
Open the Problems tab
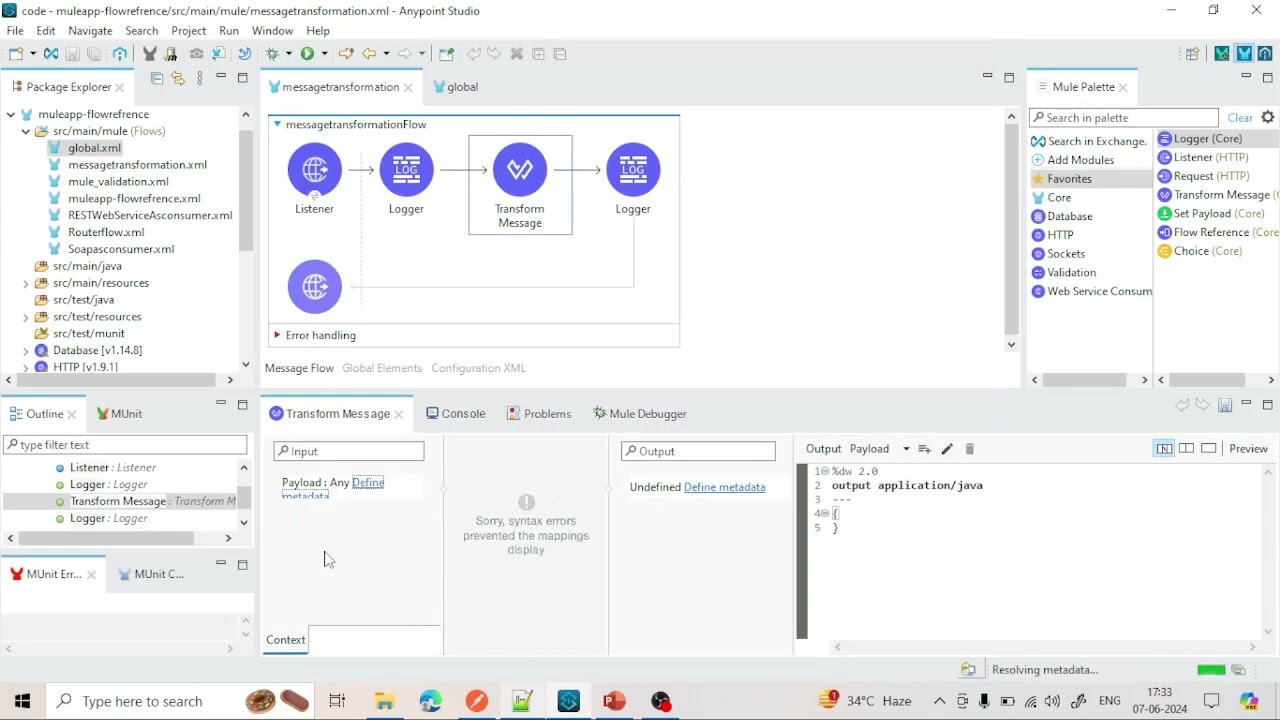click(539, 414)
